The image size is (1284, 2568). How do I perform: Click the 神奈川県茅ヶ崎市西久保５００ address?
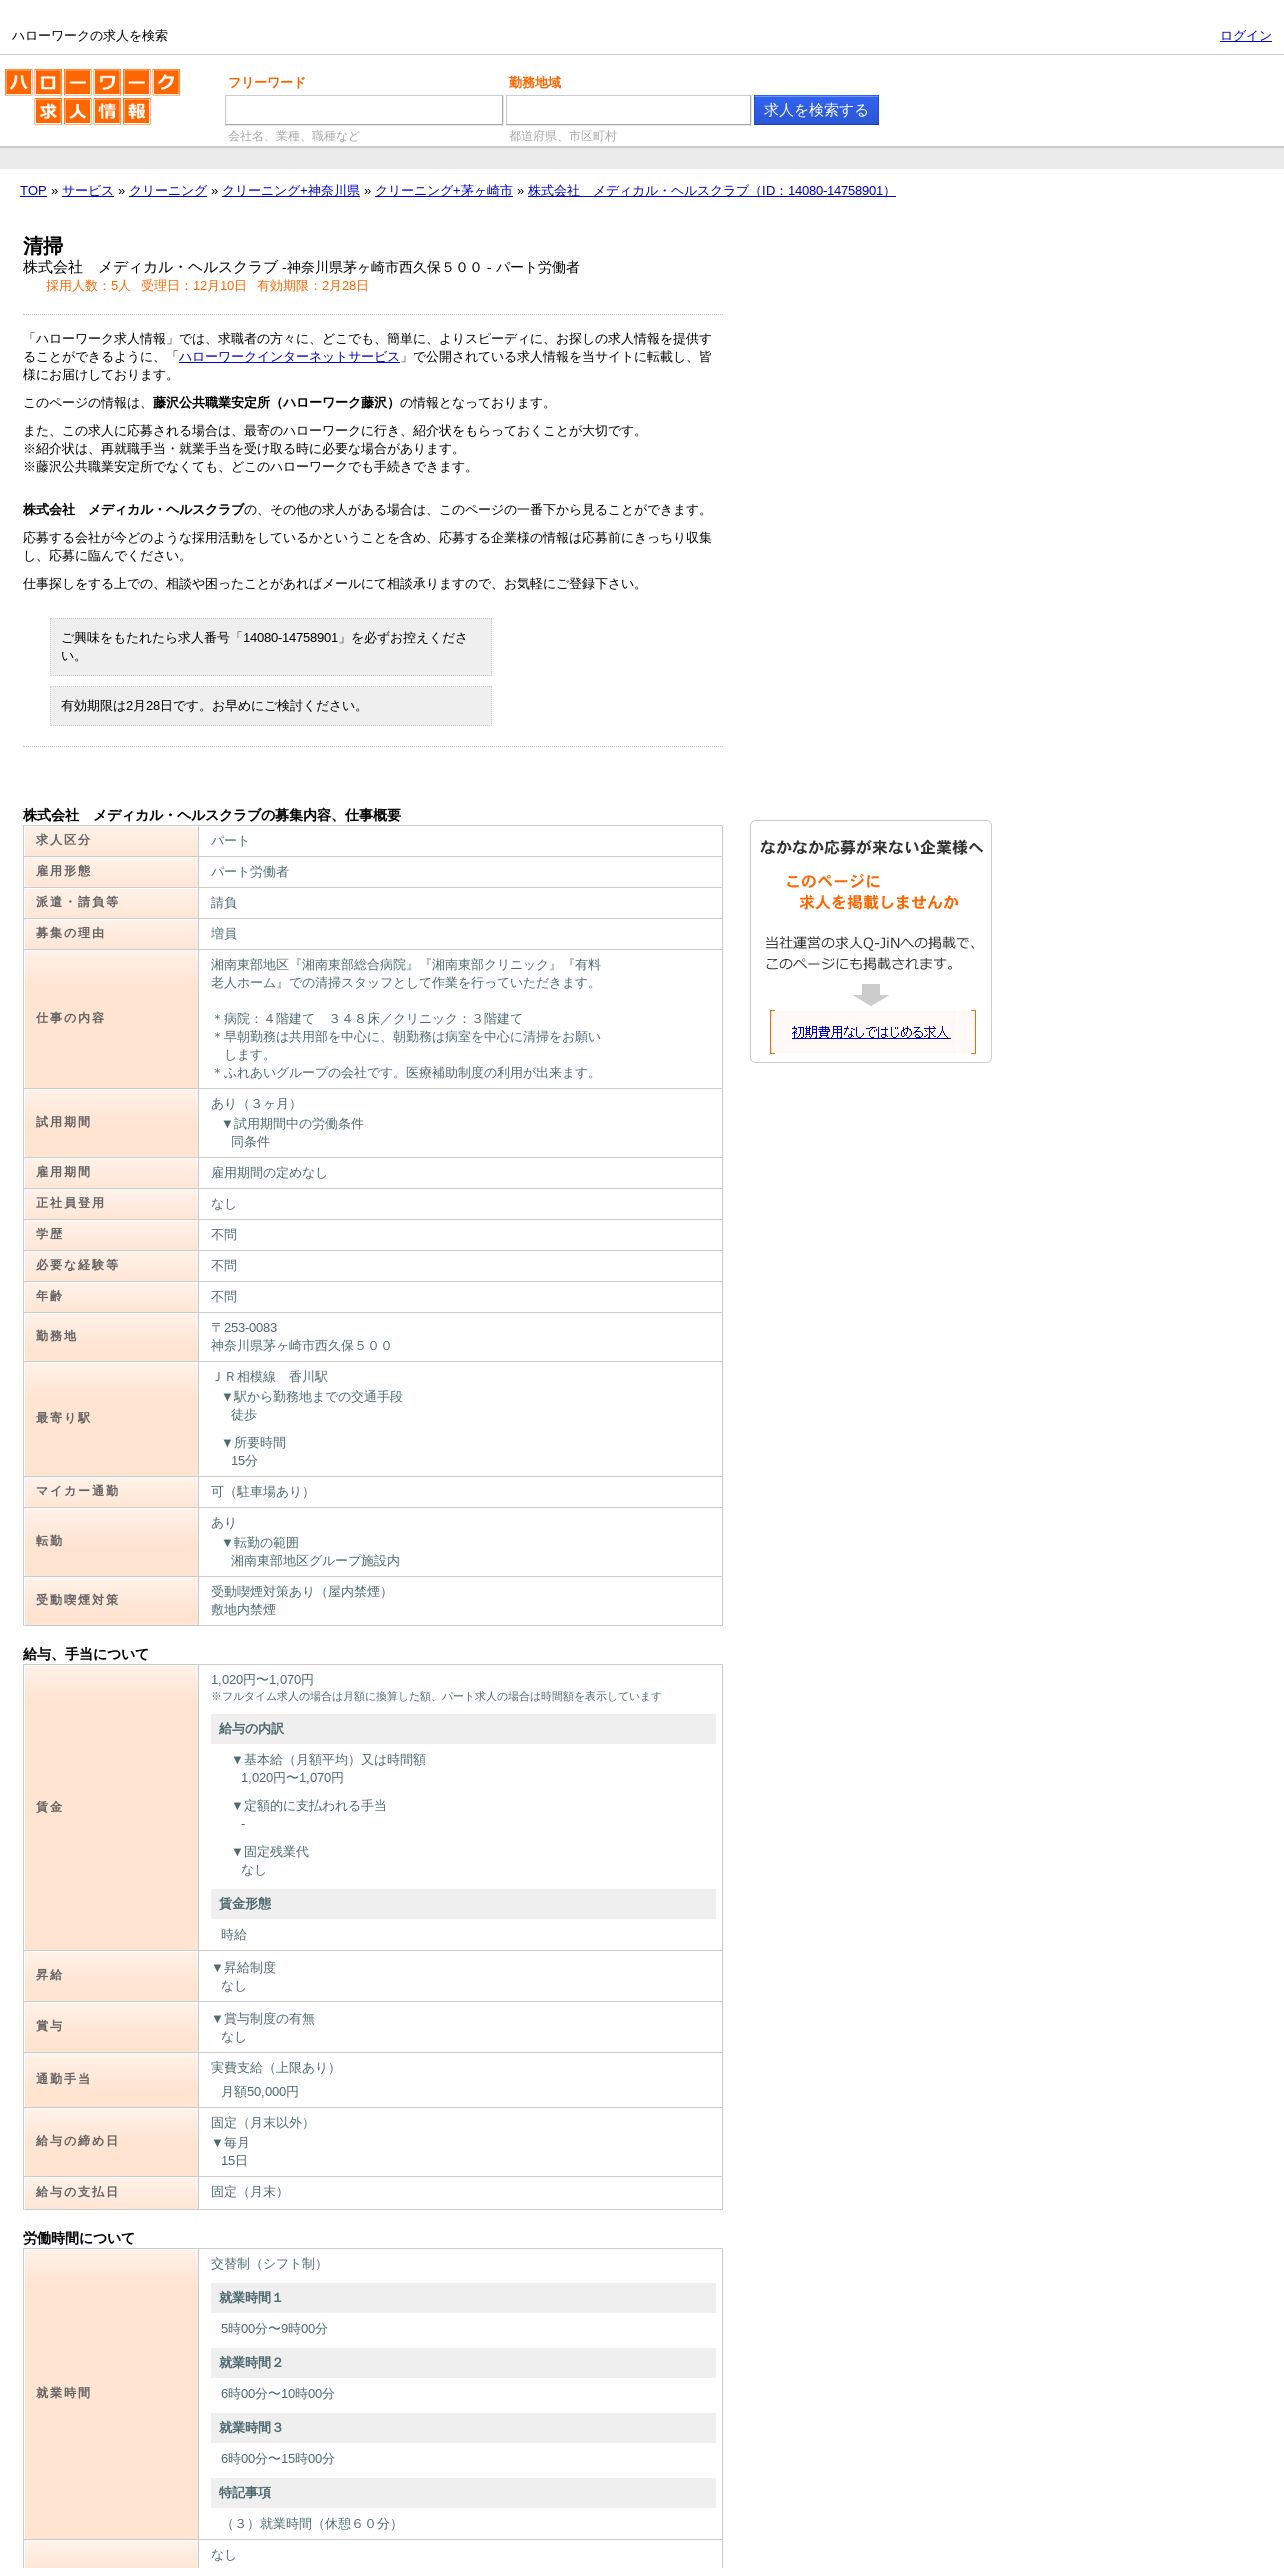301,1346
